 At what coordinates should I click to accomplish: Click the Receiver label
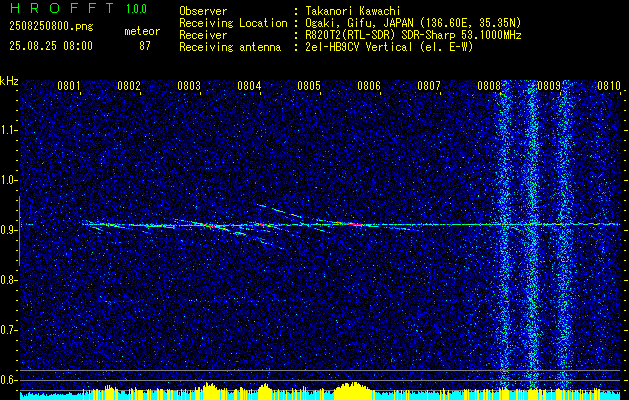pos(203,35)
